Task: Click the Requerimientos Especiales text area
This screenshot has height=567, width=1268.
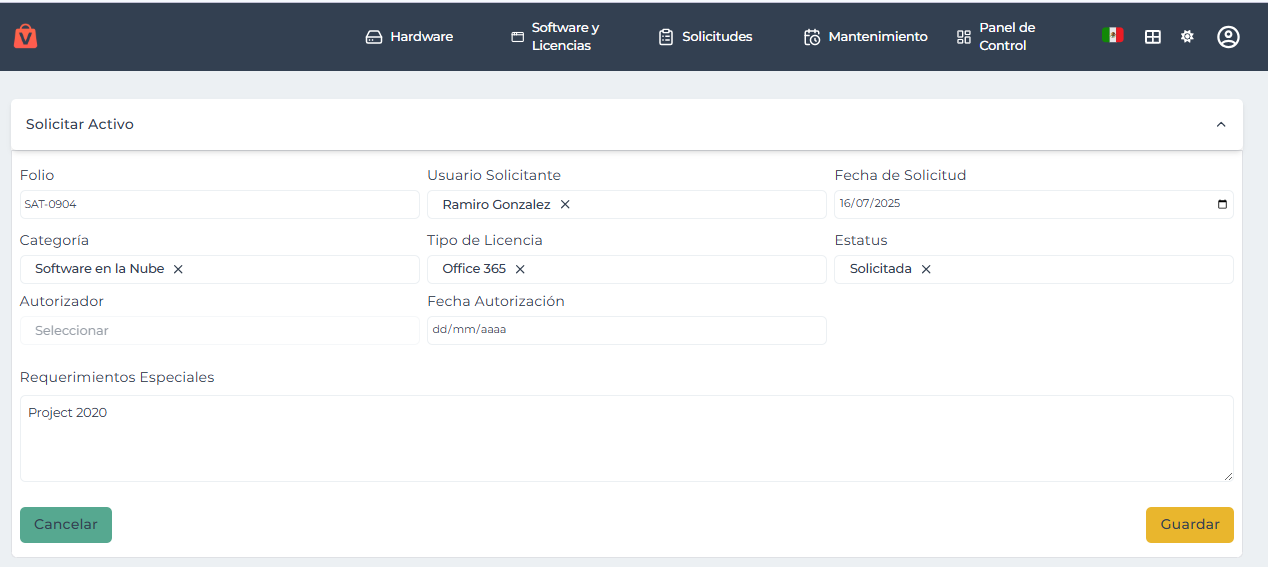Action: pos(626,439)
